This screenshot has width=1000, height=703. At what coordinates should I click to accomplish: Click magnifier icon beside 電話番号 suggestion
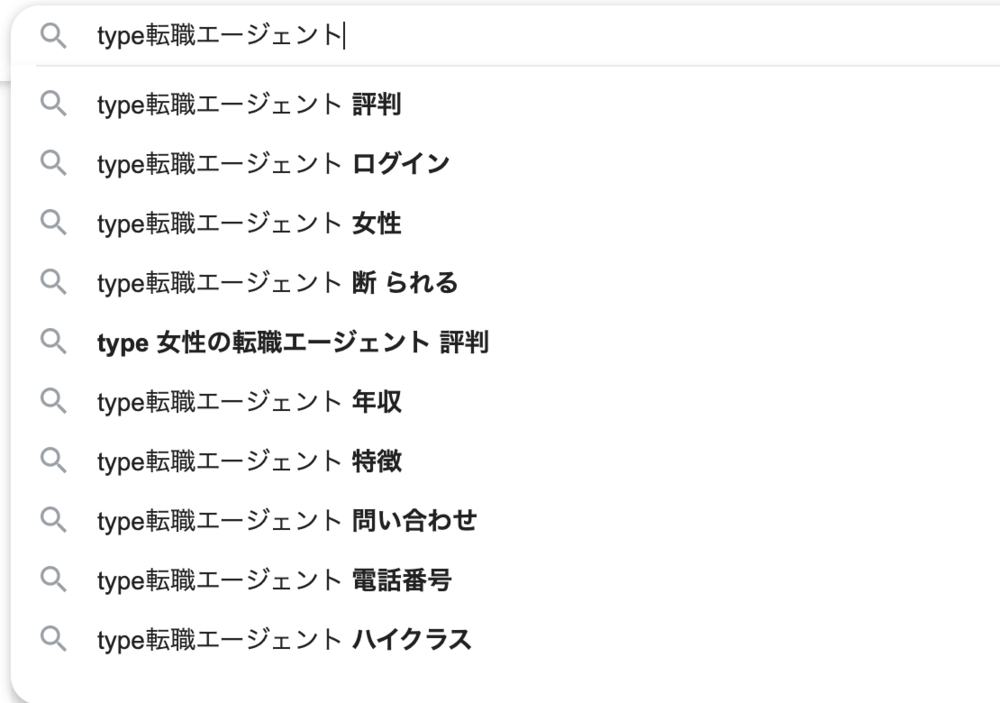click(53, 579)
